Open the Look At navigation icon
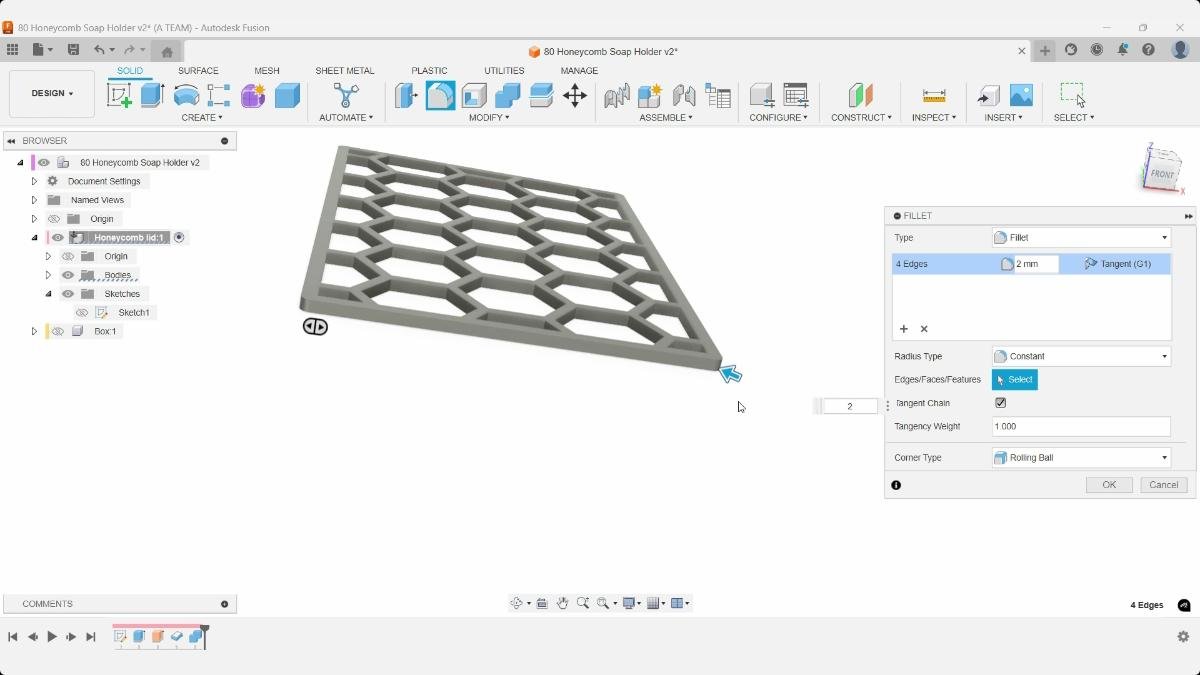The width and height of the screenshot is (1200, 675). [542, 603]
